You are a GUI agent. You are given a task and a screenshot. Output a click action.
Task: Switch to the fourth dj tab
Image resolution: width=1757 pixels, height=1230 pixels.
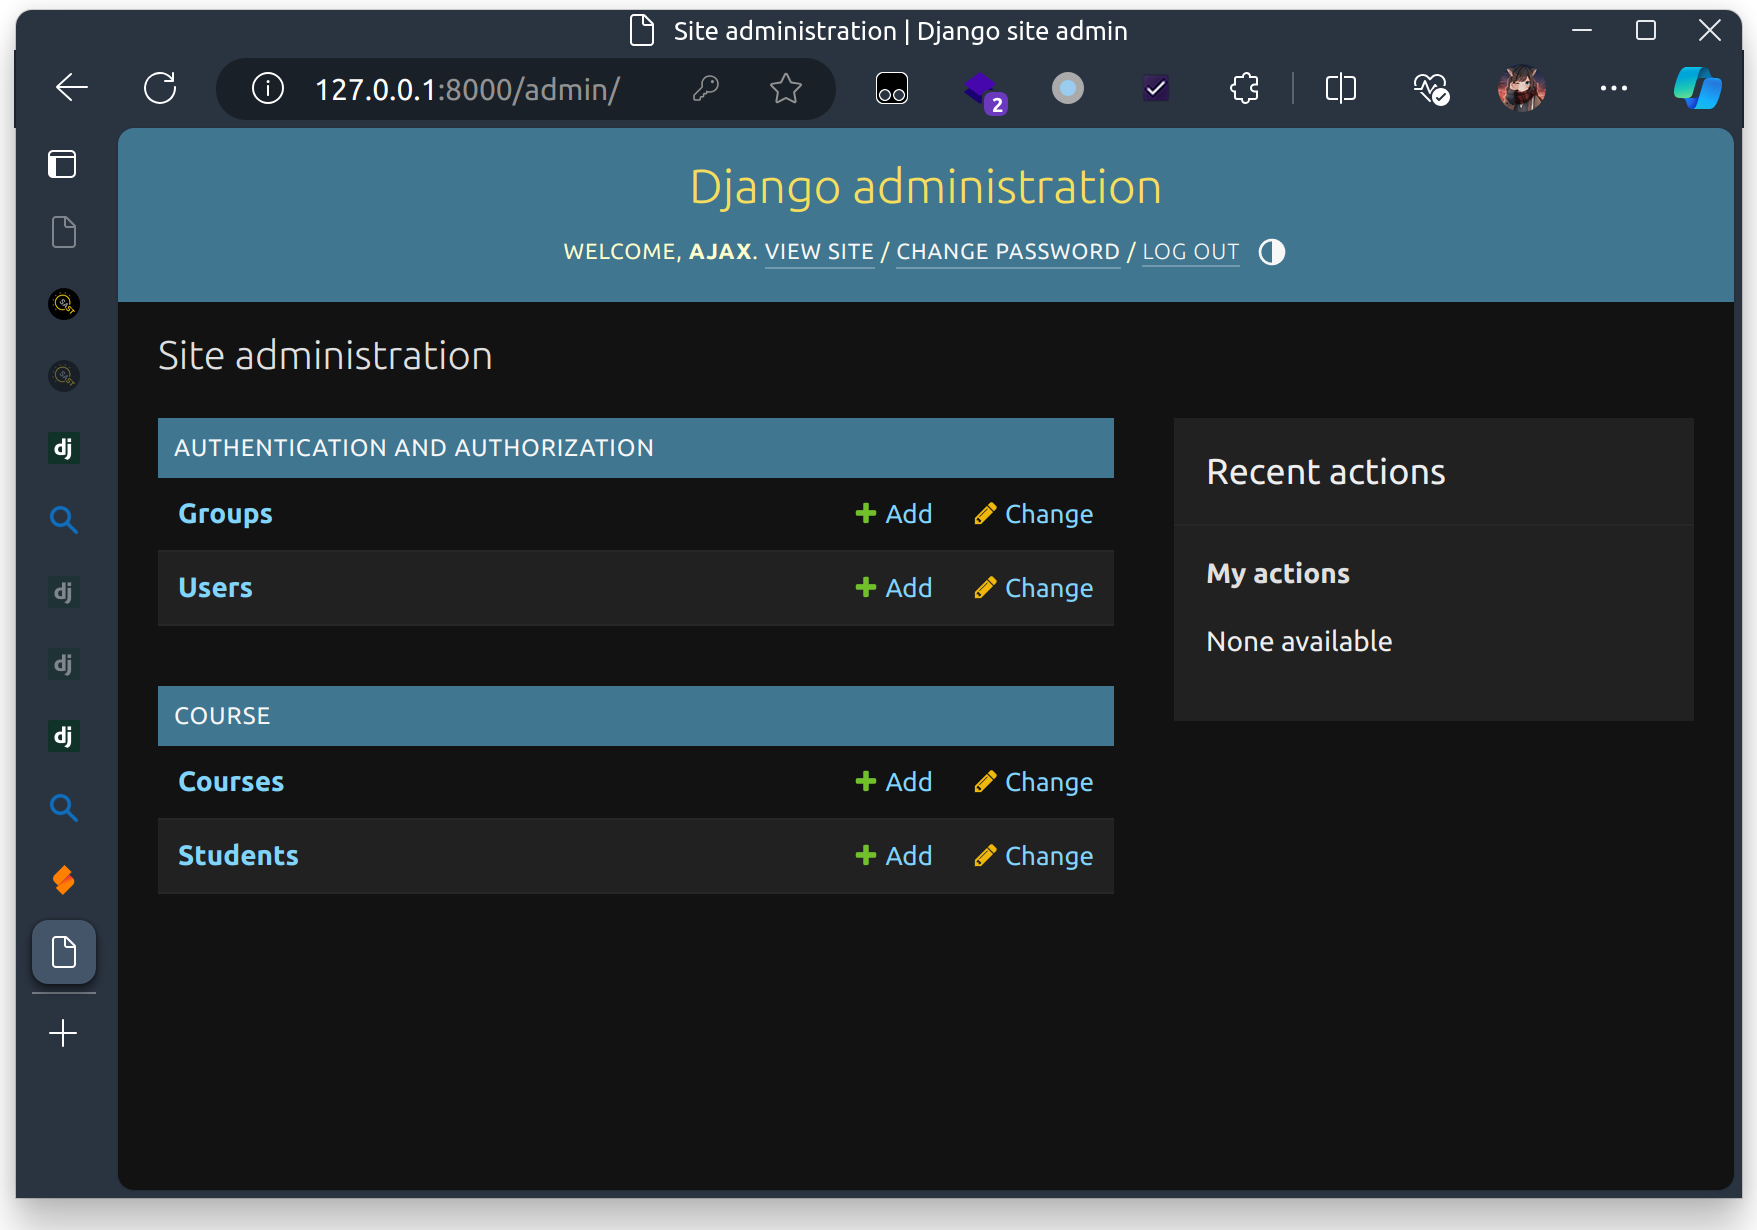[64, 736]
